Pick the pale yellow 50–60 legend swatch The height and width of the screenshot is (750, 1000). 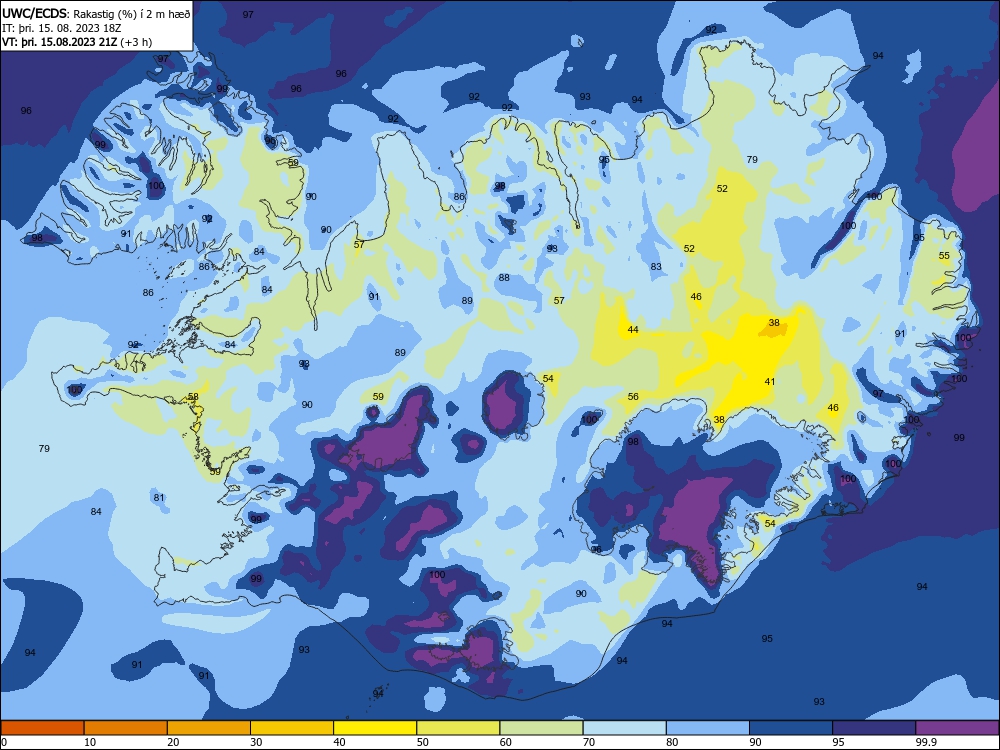pyautogui.click(x=459, y=728)
